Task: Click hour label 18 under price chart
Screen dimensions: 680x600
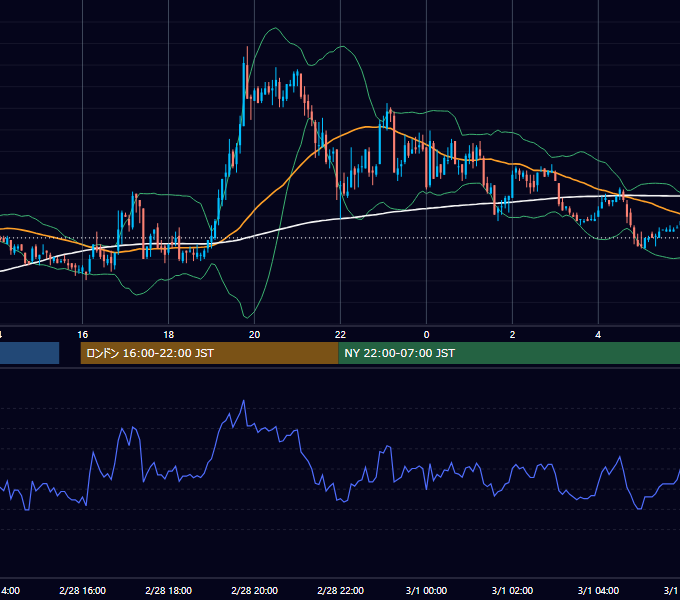Action: tap(168, 335)
